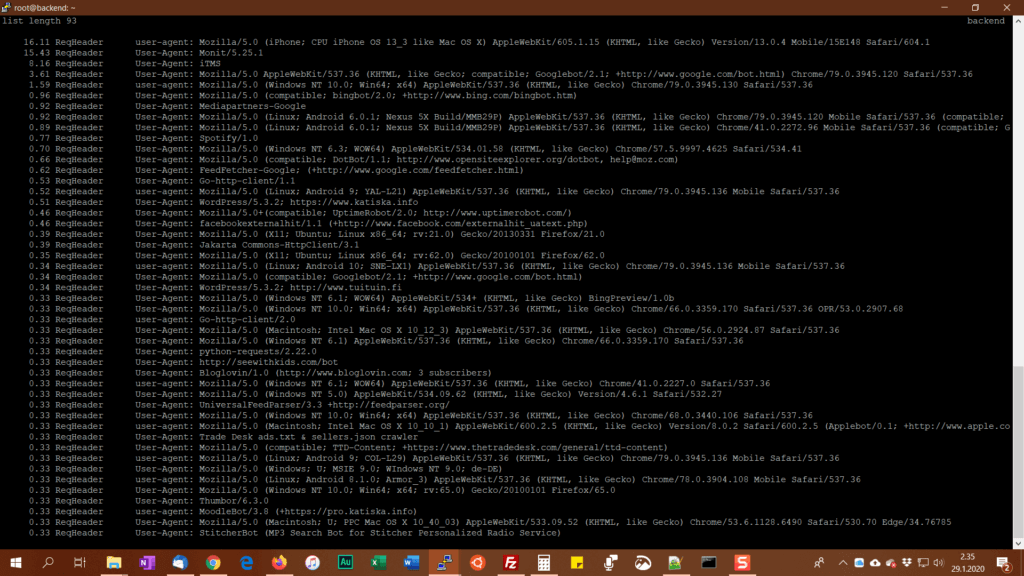Click the Adobe Audition taskbar icon

345,563
